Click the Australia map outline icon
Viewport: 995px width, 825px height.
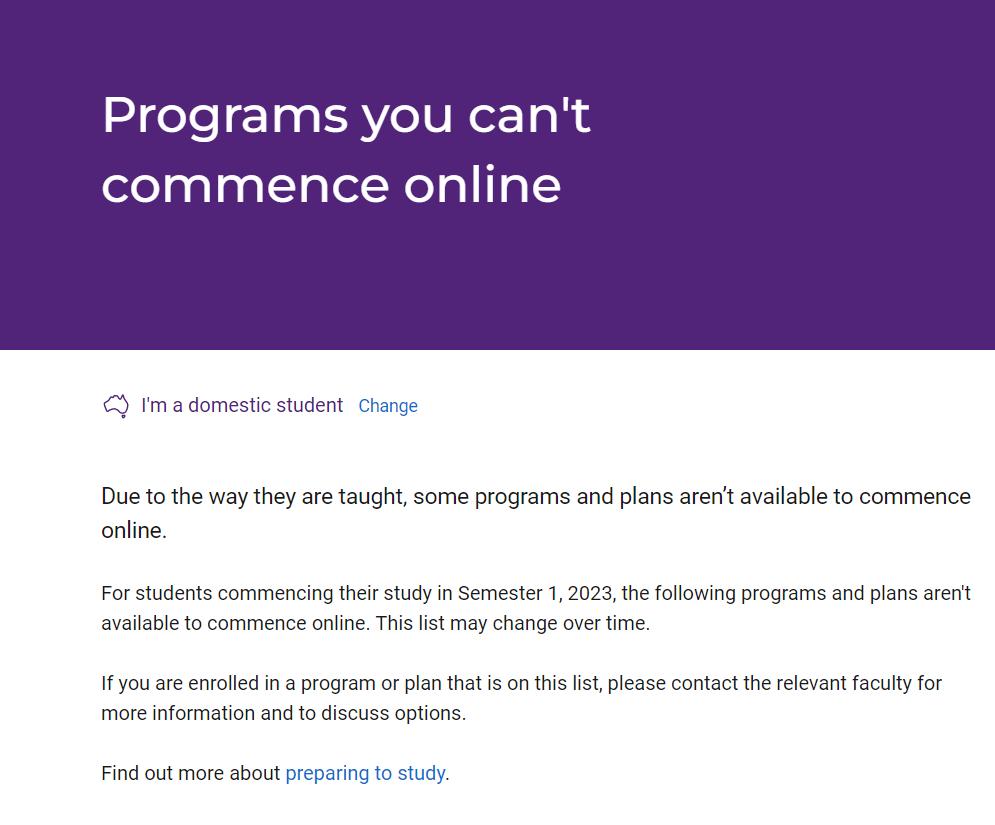(x=116, y=406)
